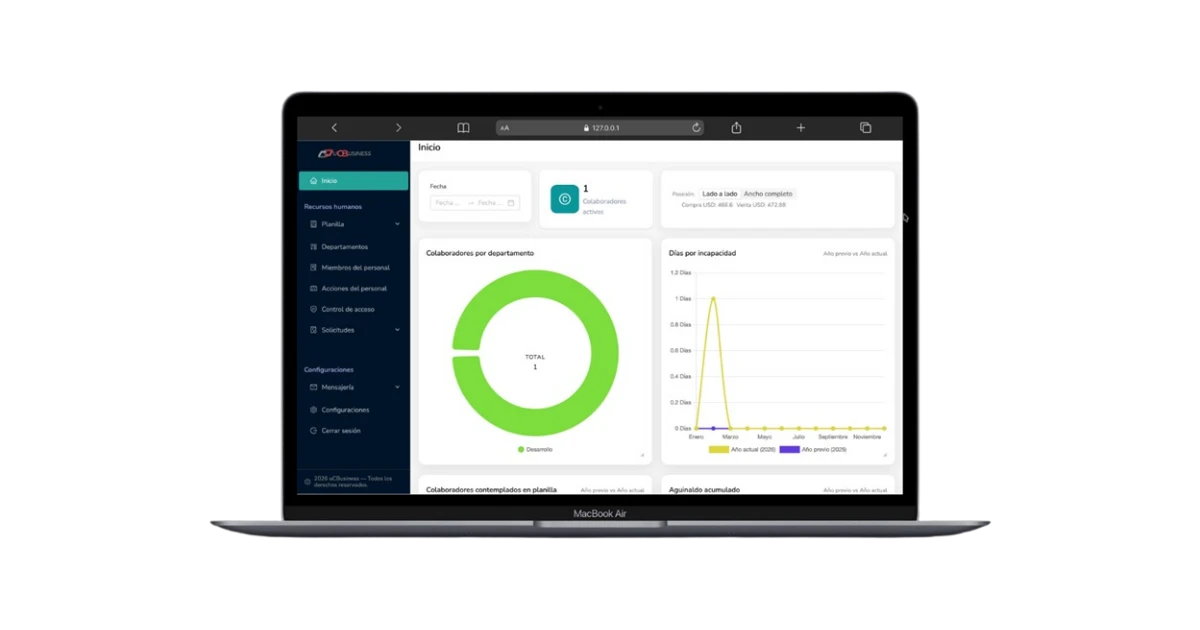
Task: Click the AA reader text size control
Action: 505,128
